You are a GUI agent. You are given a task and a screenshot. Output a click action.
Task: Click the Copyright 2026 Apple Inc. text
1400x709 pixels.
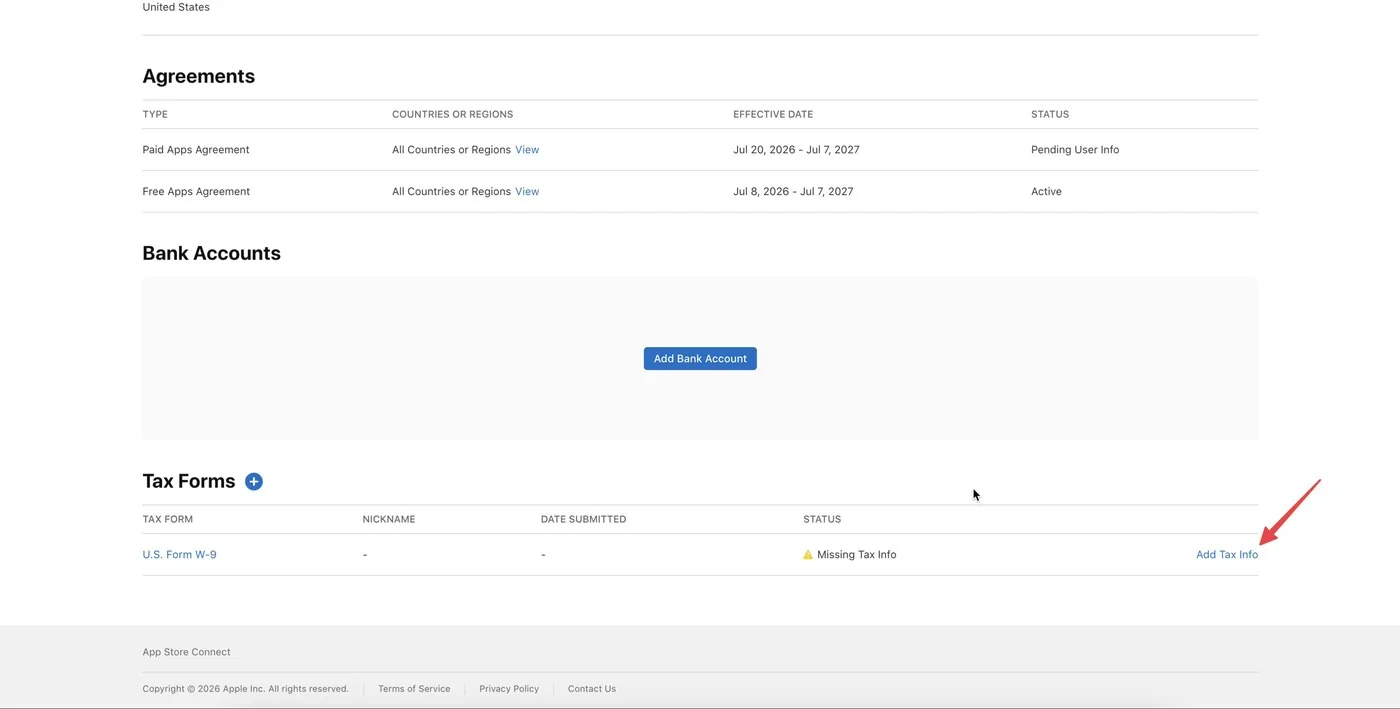[246, 689]
